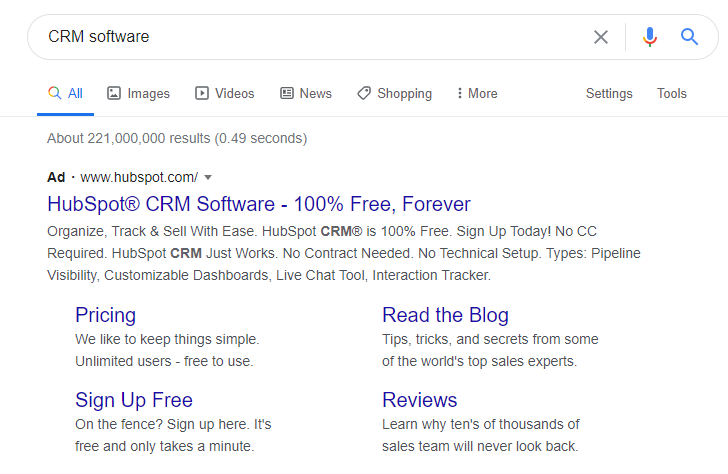Open search Settings
The height and width of the screenshot is (474, 728).
(609, 94)
